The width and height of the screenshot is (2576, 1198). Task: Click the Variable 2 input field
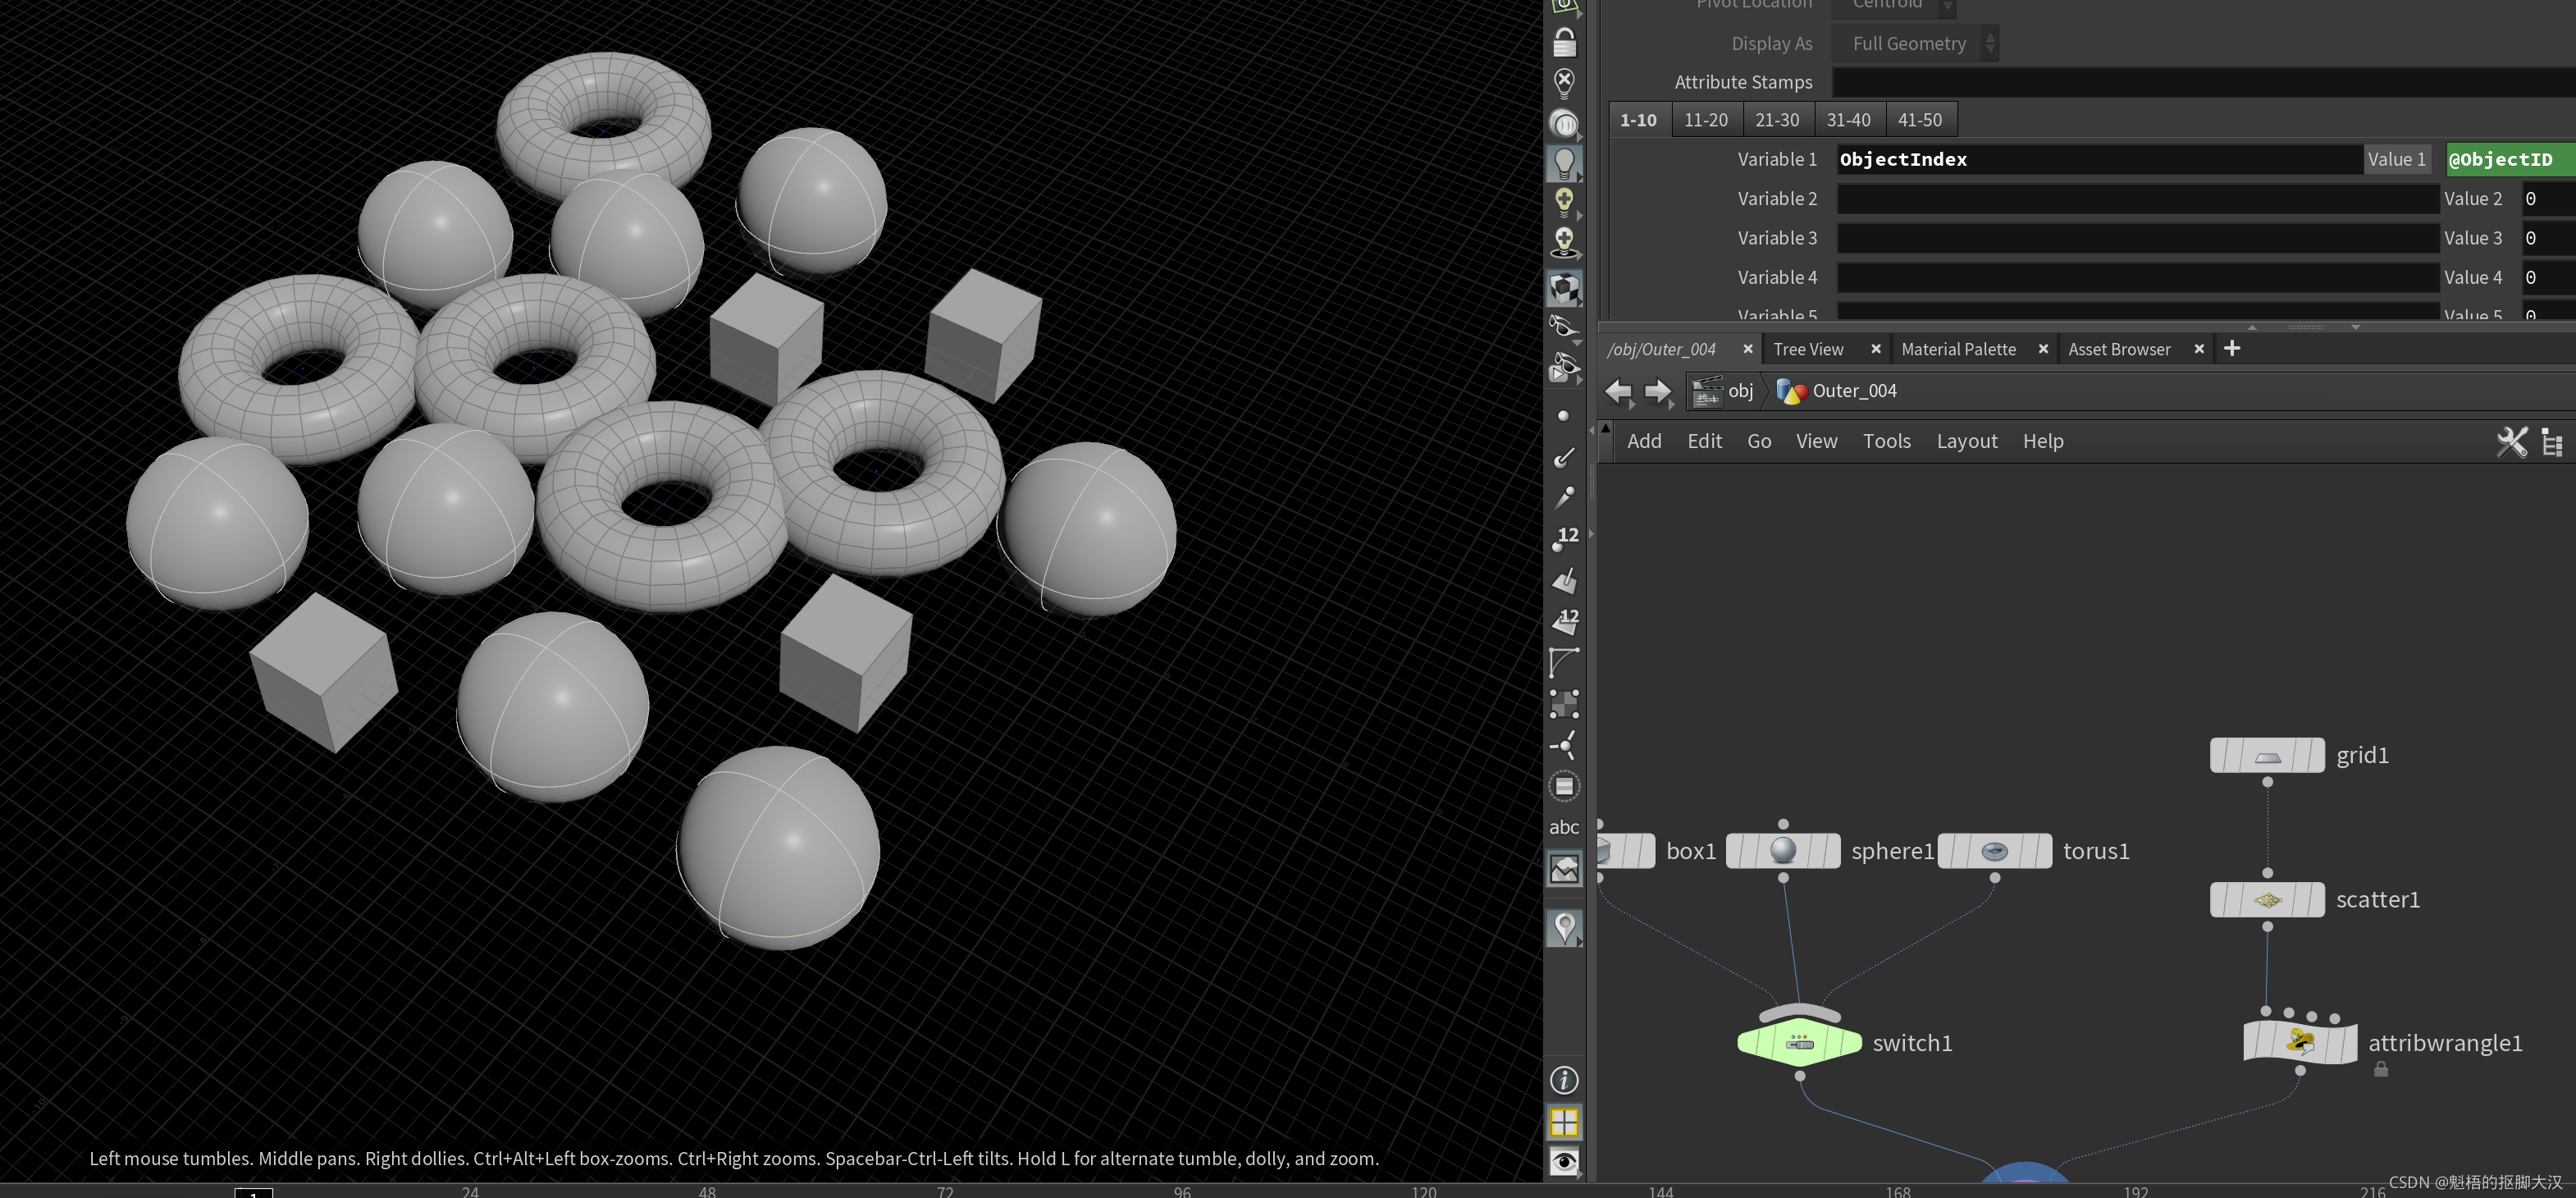[2136, 199]
